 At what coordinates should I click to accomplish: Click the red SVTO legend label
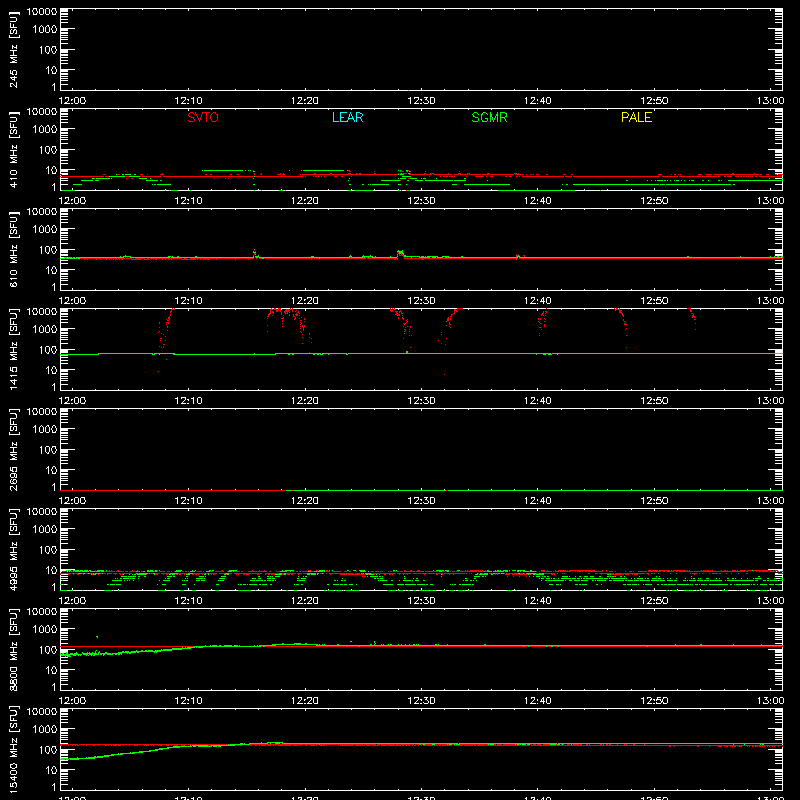pyautogui.click(x=203, y=117)
